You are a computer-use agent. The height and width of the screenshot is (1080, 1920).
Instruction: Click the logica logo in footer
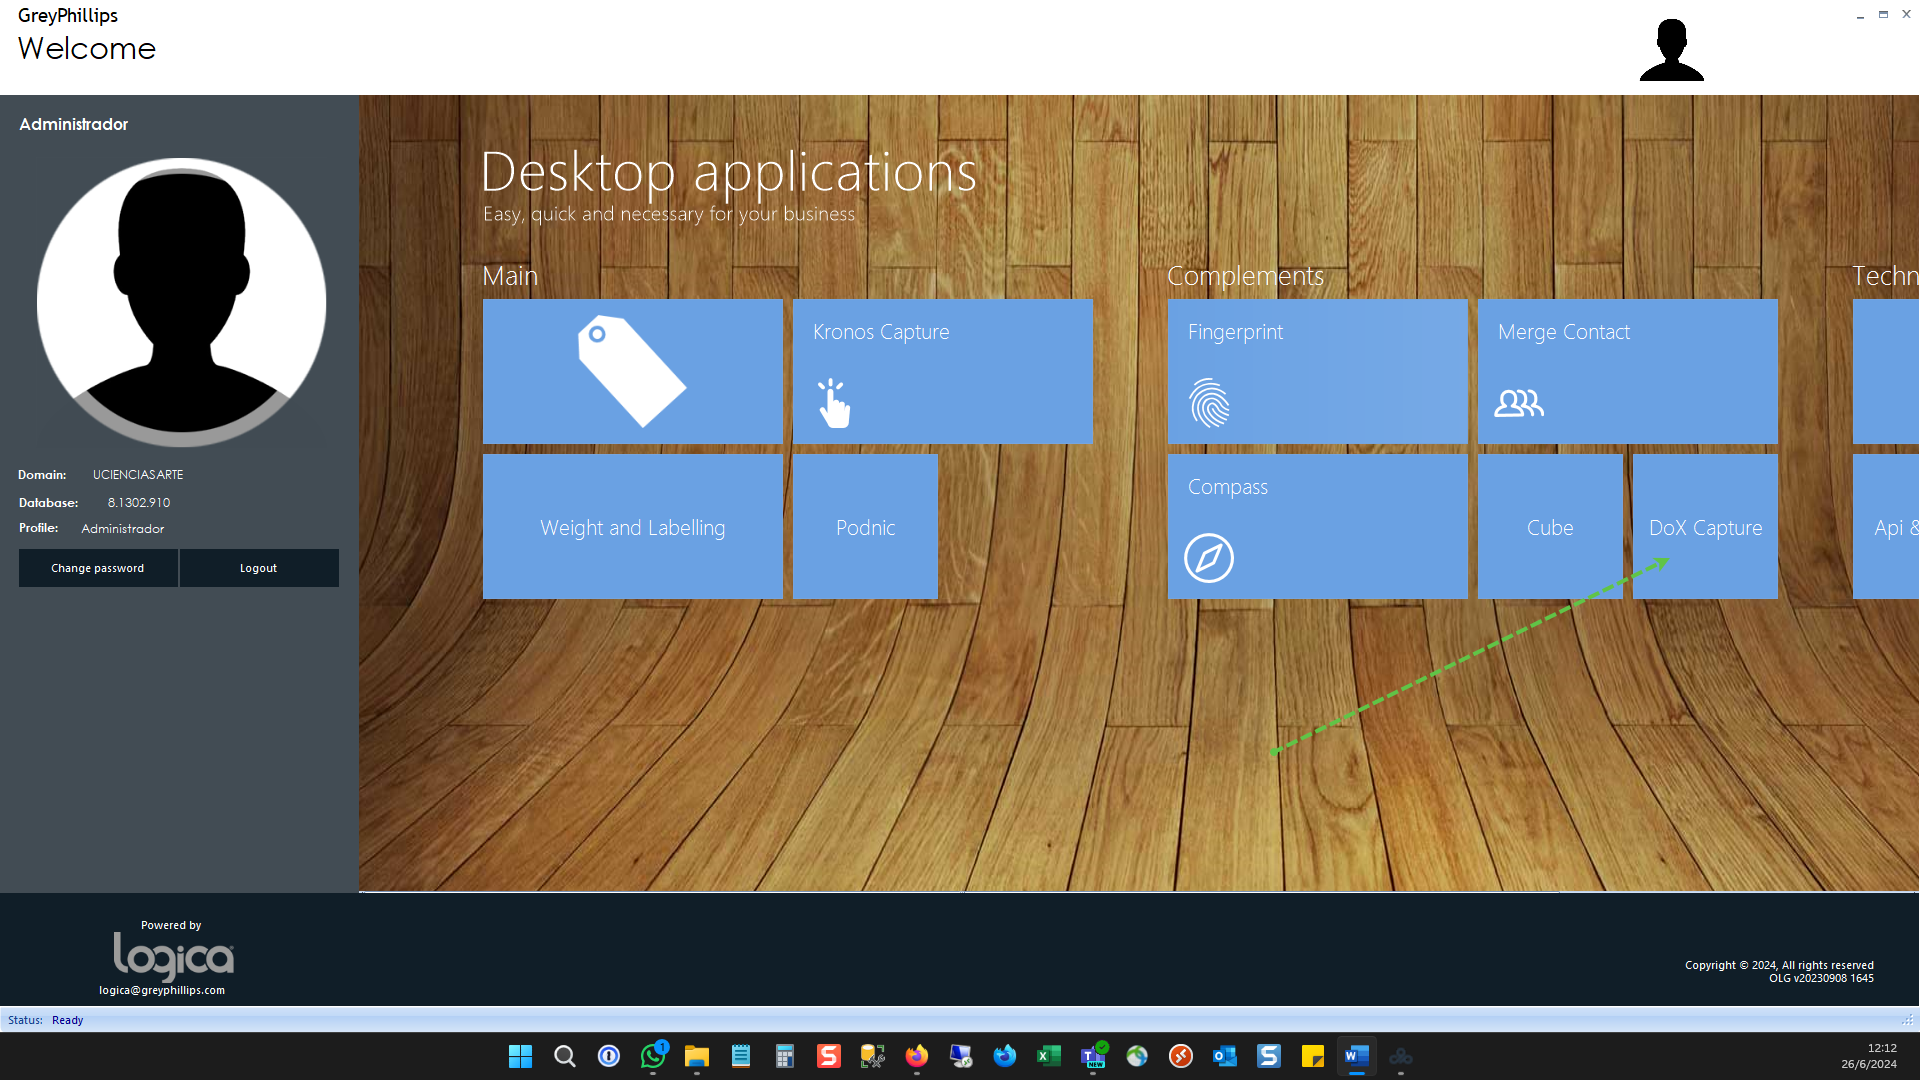point(173,957)
